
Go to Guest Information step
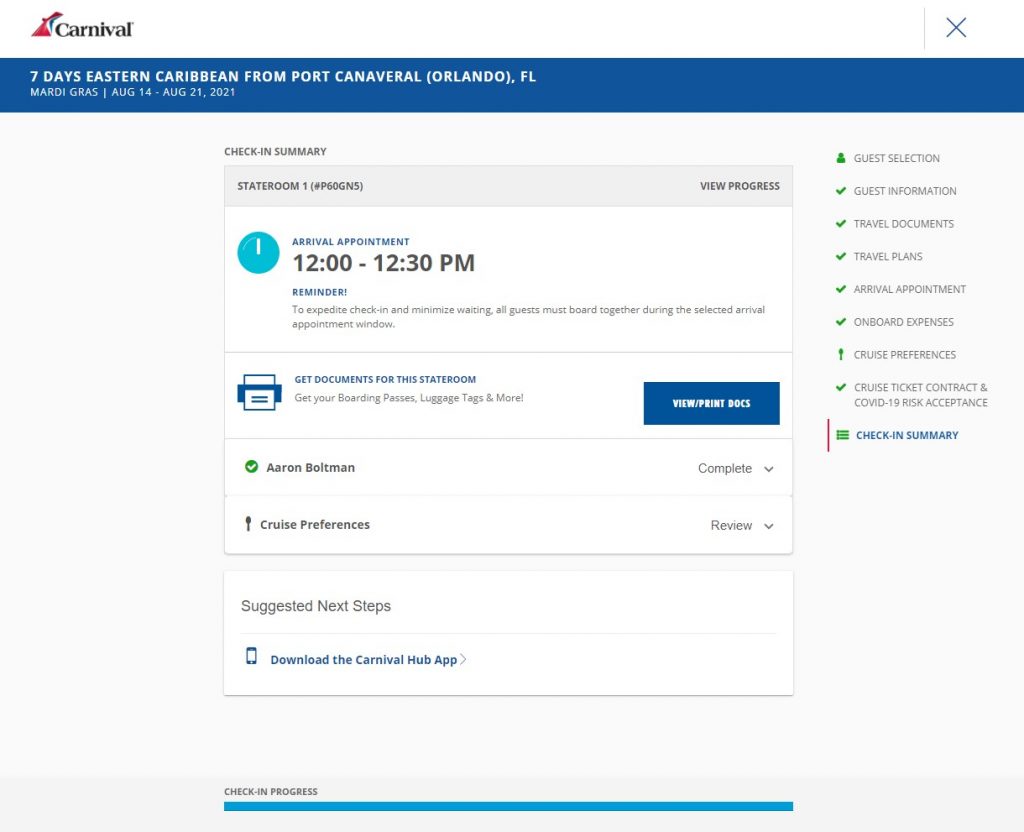(x=904, y=191)
